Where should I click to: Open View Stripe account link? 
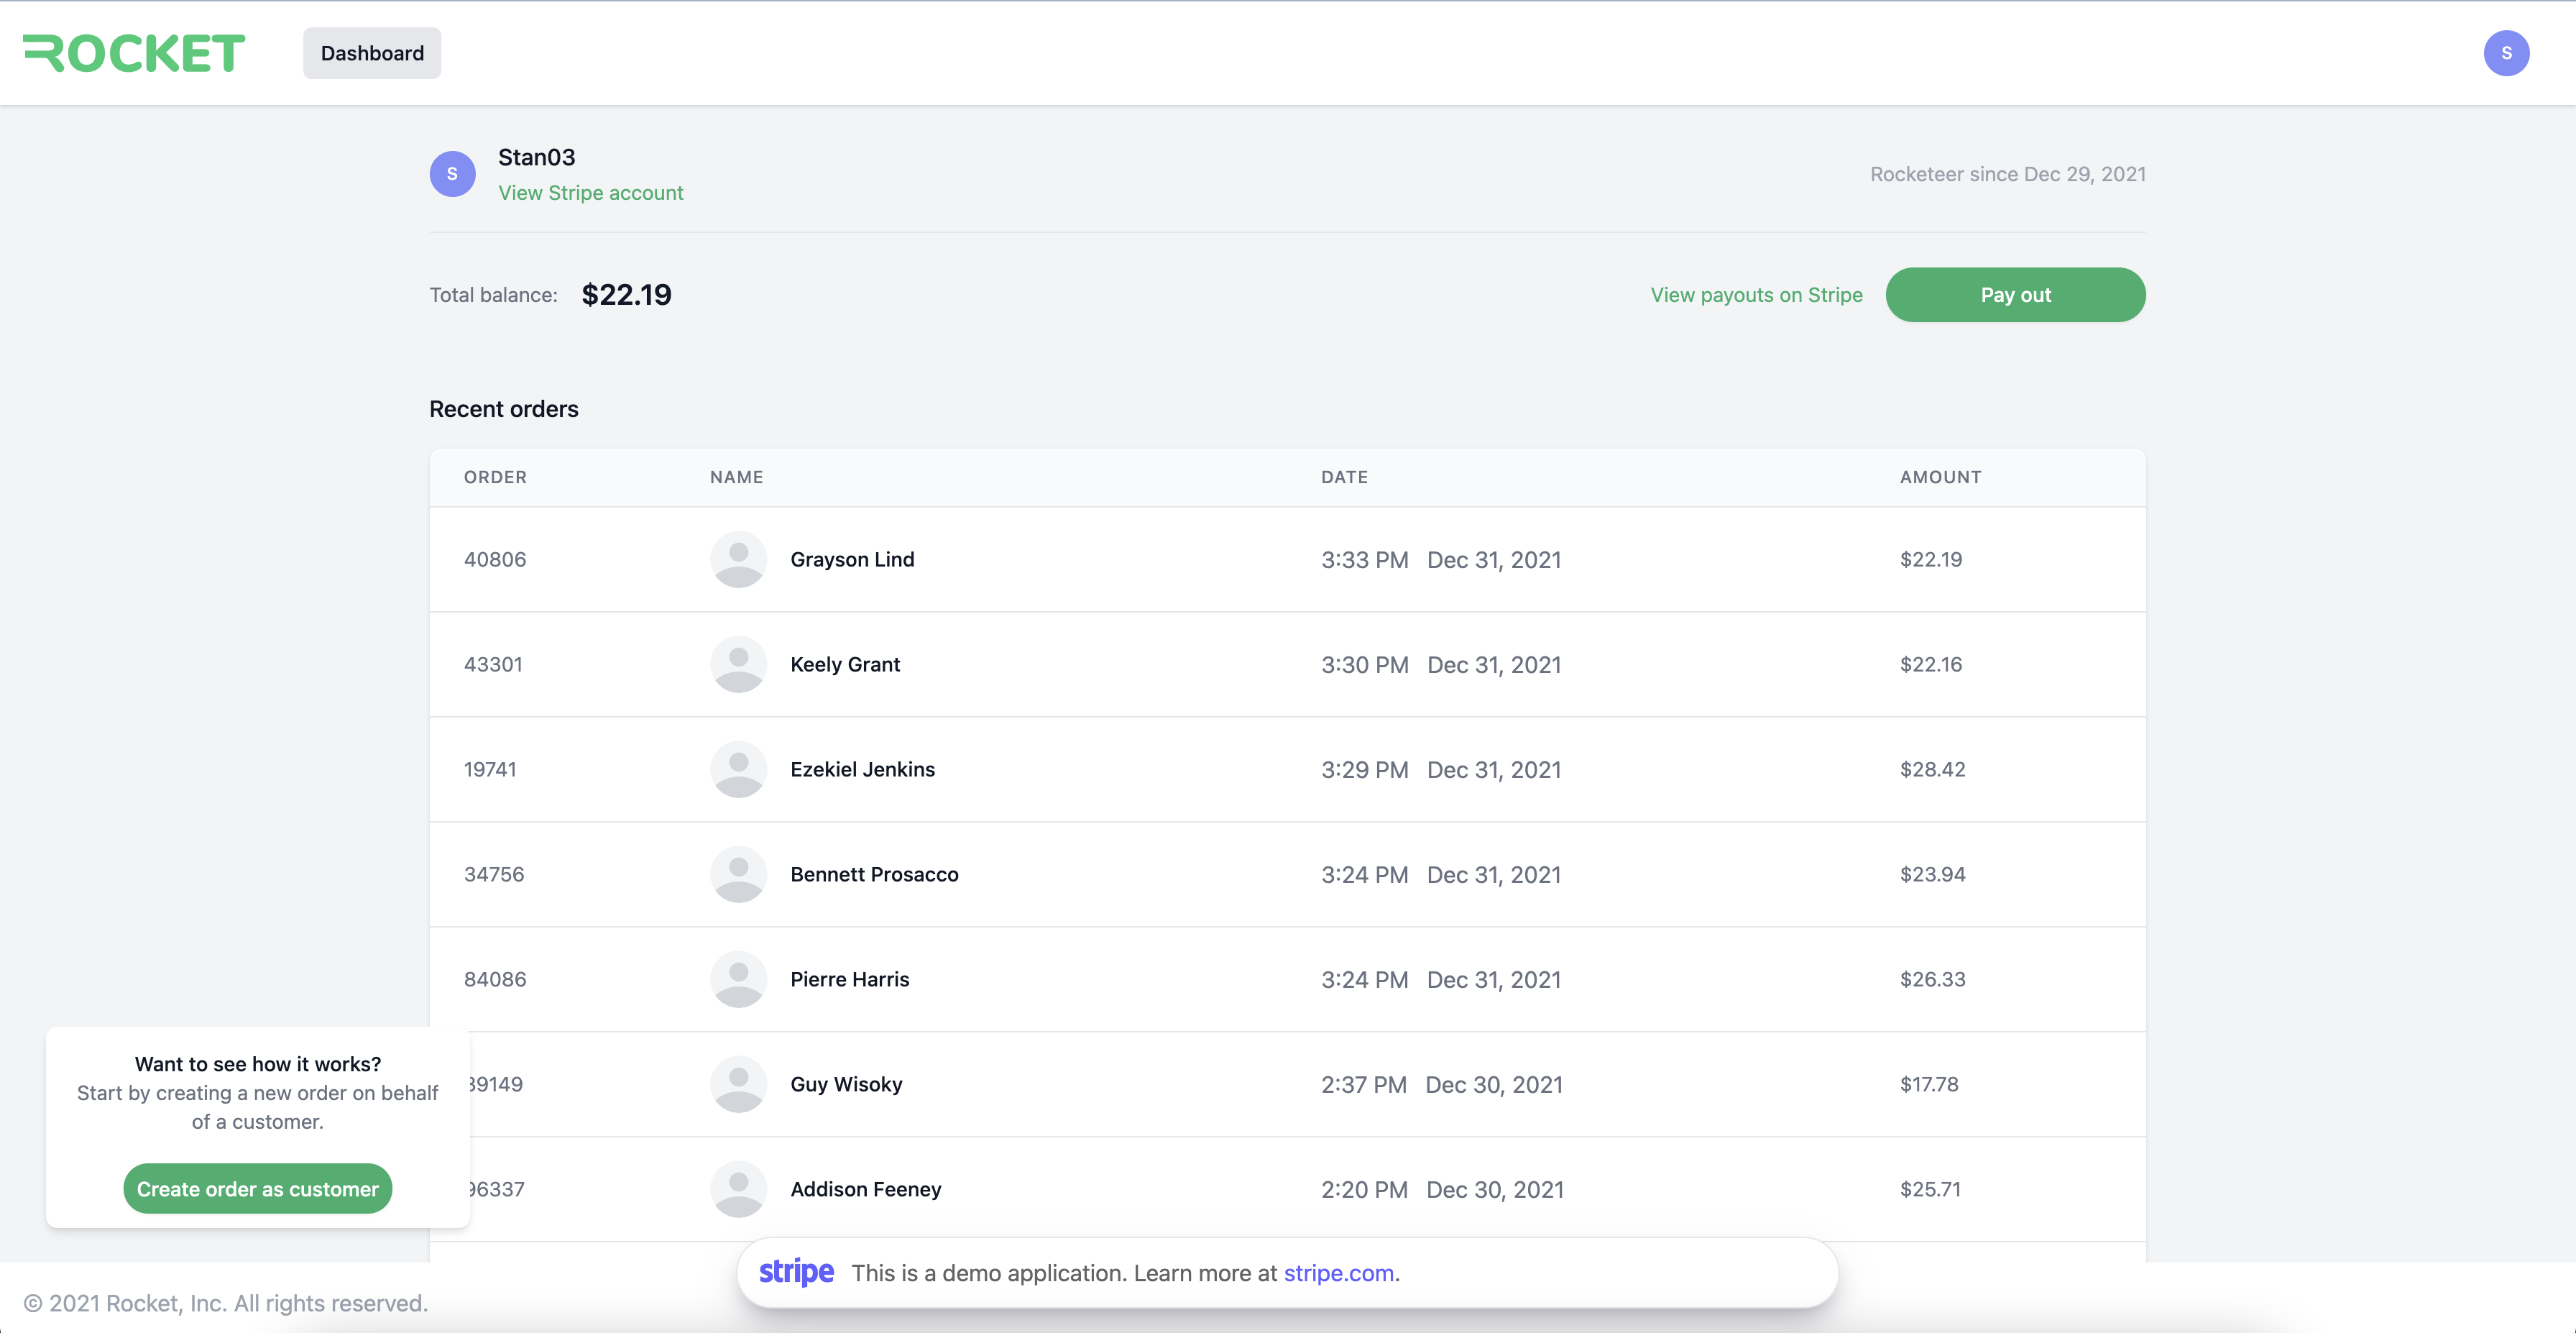(x=589, y=191)
